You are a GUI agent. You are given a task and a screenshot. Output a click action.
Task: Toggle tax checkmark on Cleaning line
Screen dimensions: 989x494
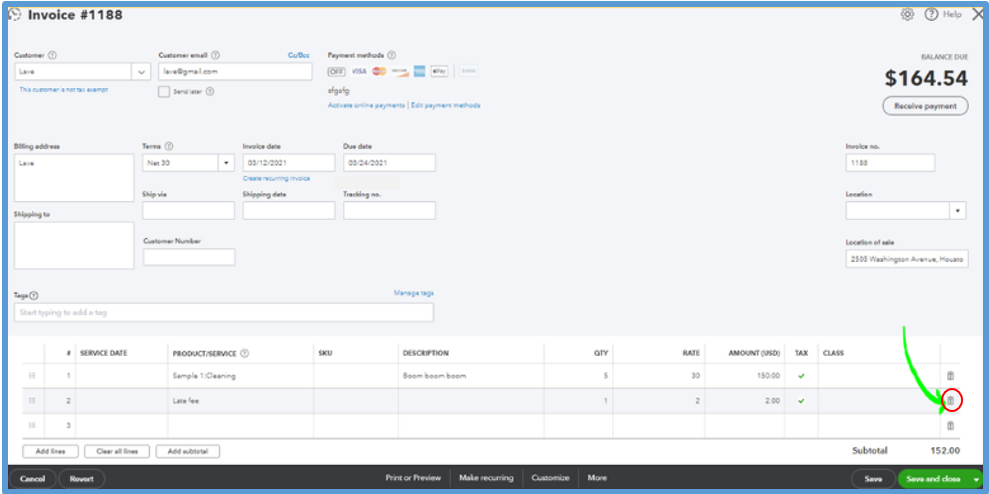click(x=801, y=375)
